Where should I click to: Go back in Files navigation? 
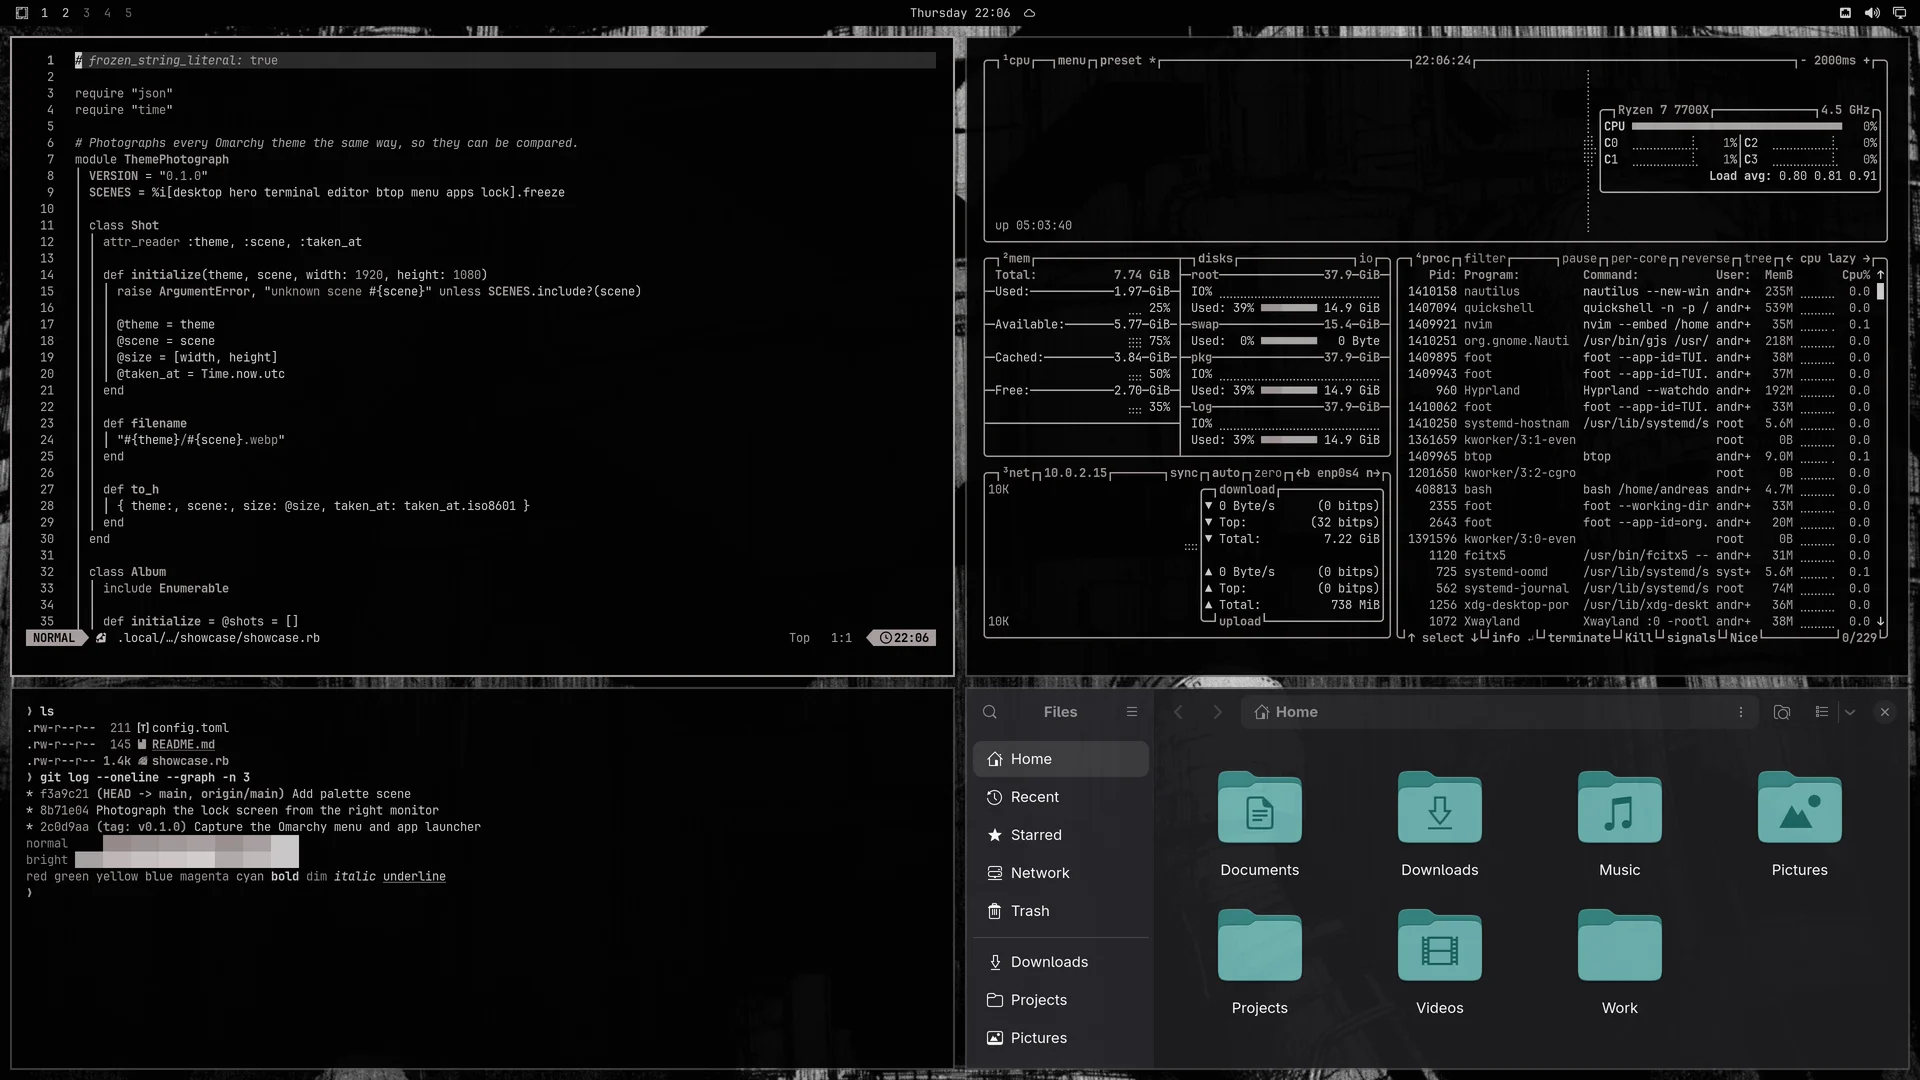click(1178, 712)
